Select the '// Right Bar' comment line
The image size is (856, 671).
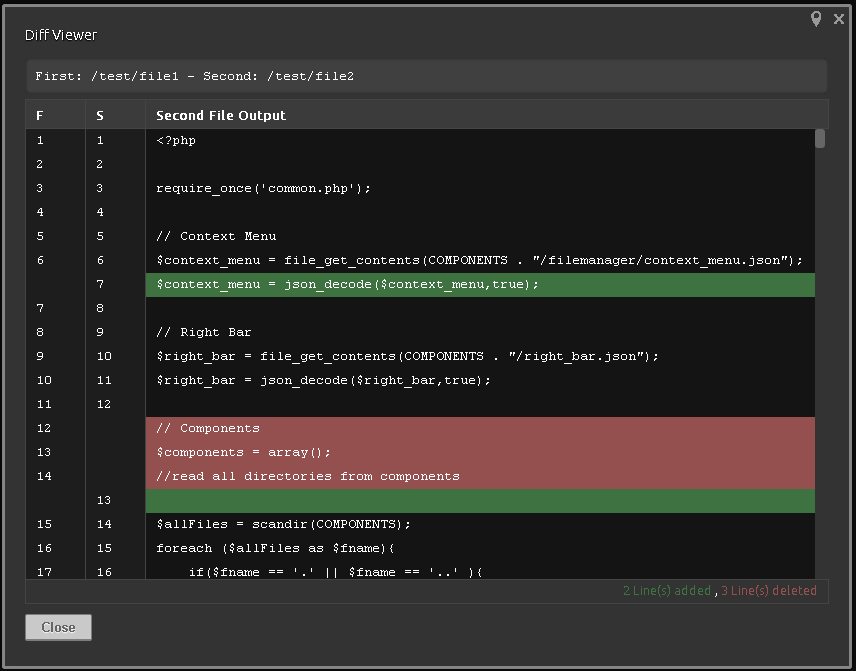[204, 332]
